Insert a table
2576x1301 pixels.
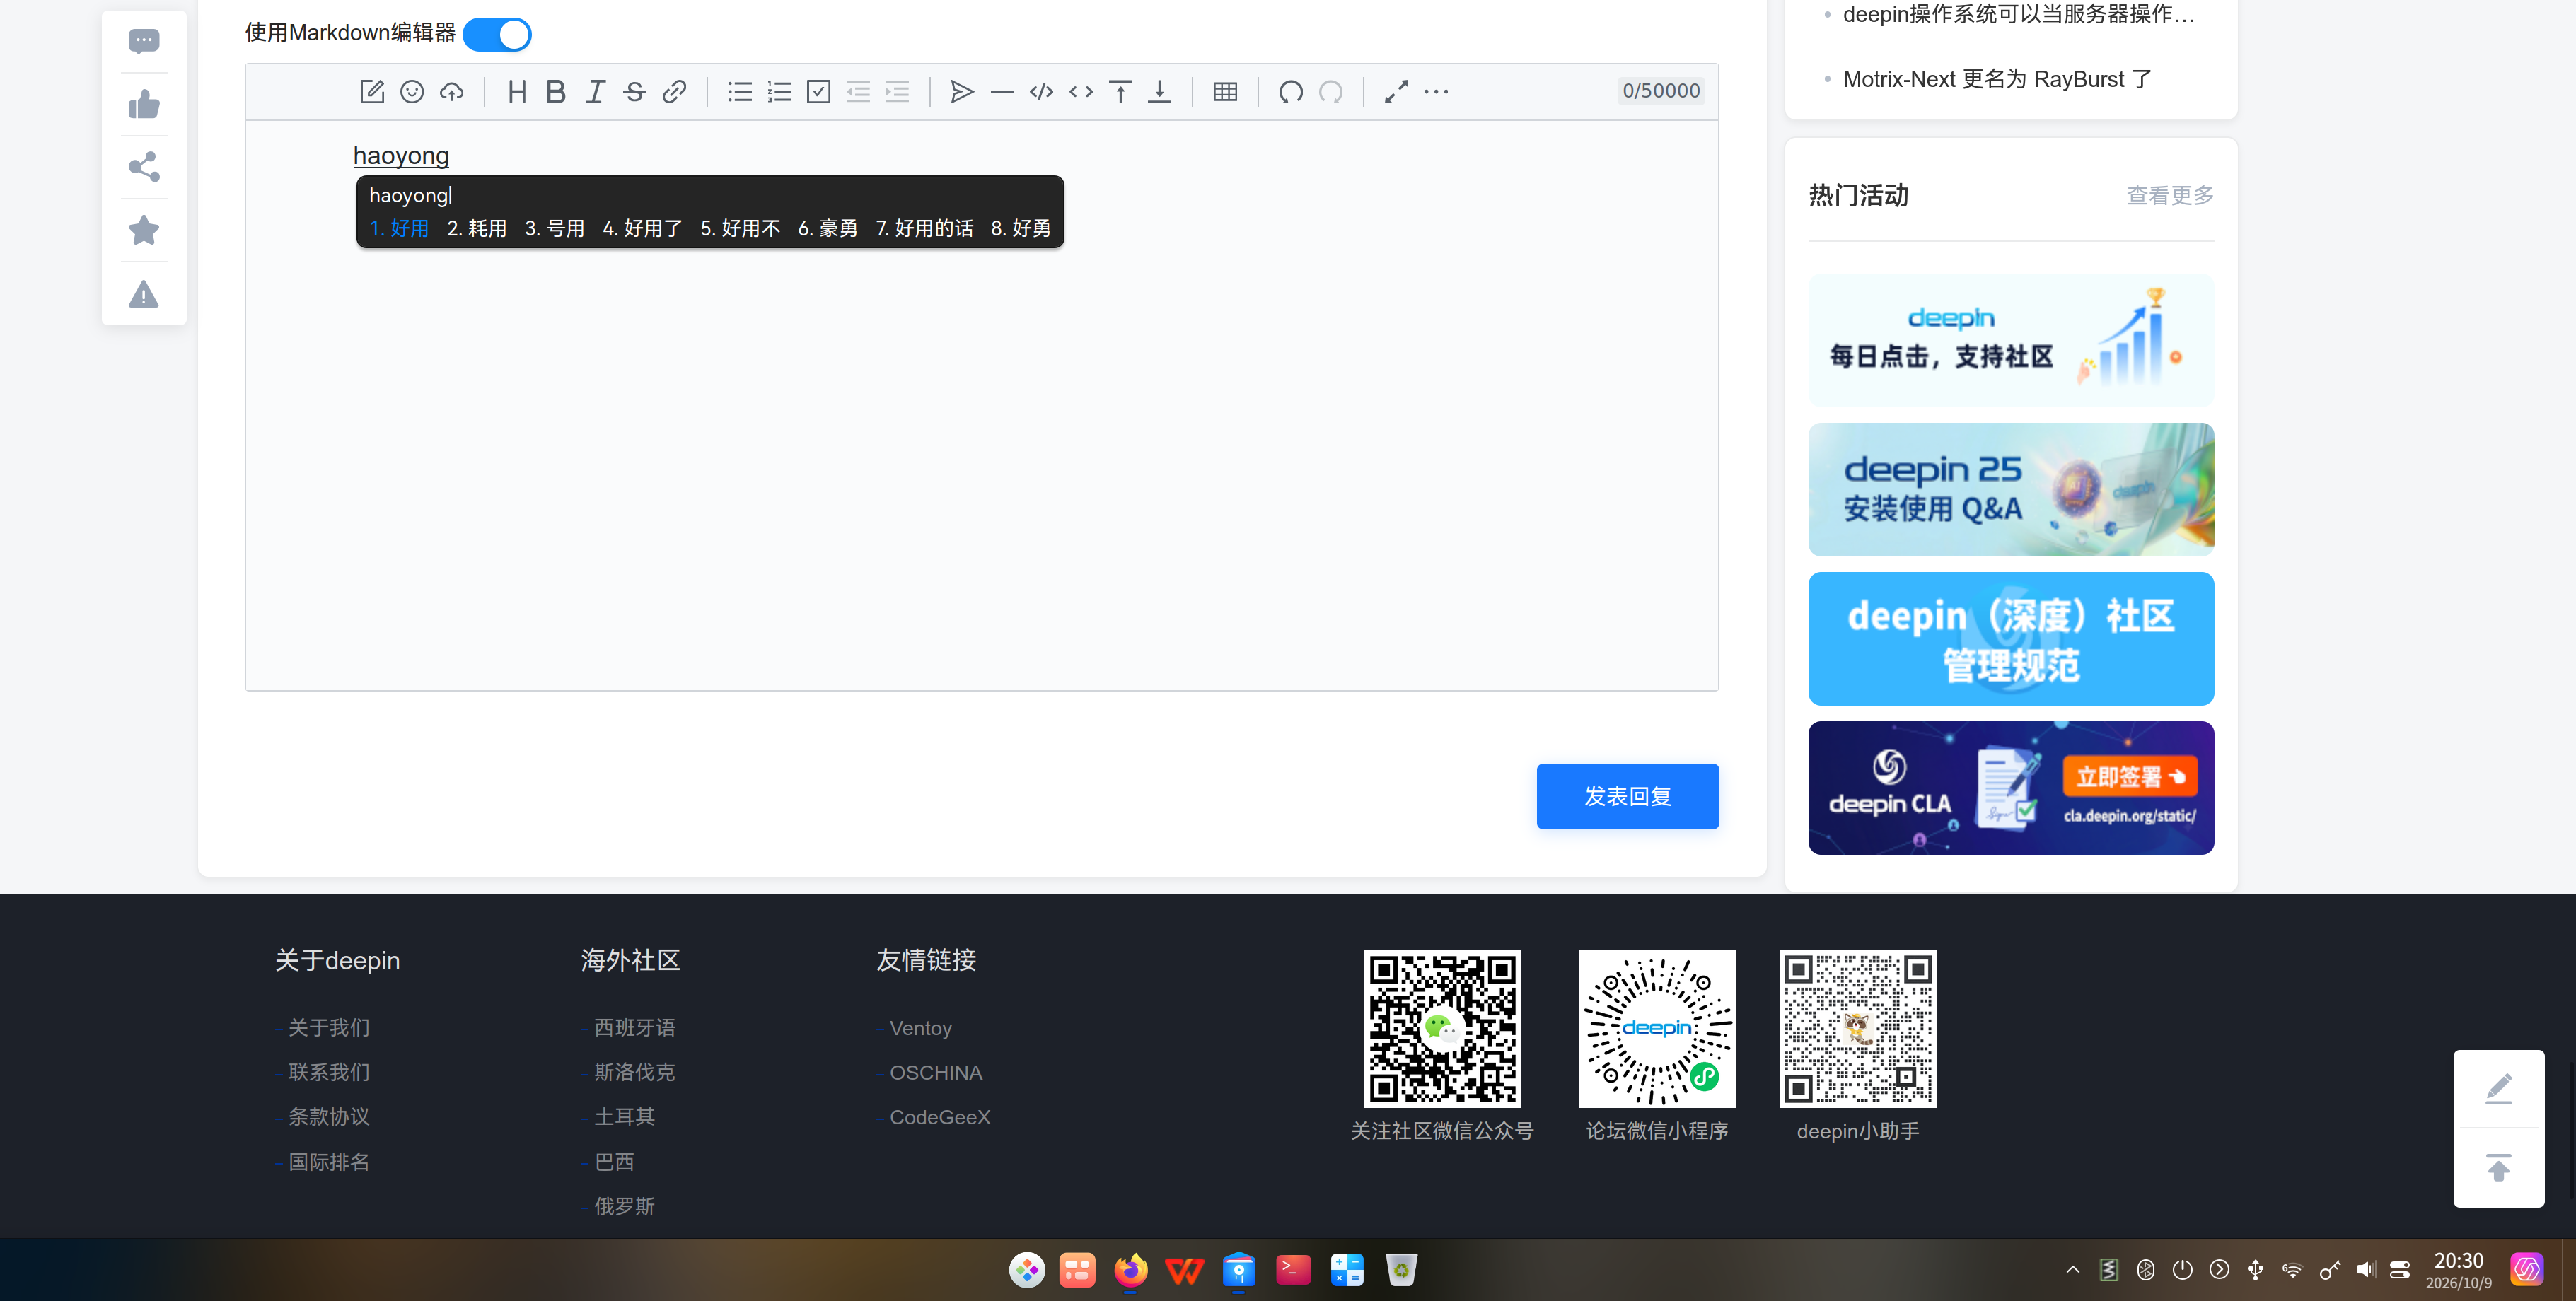(1225, 92)
